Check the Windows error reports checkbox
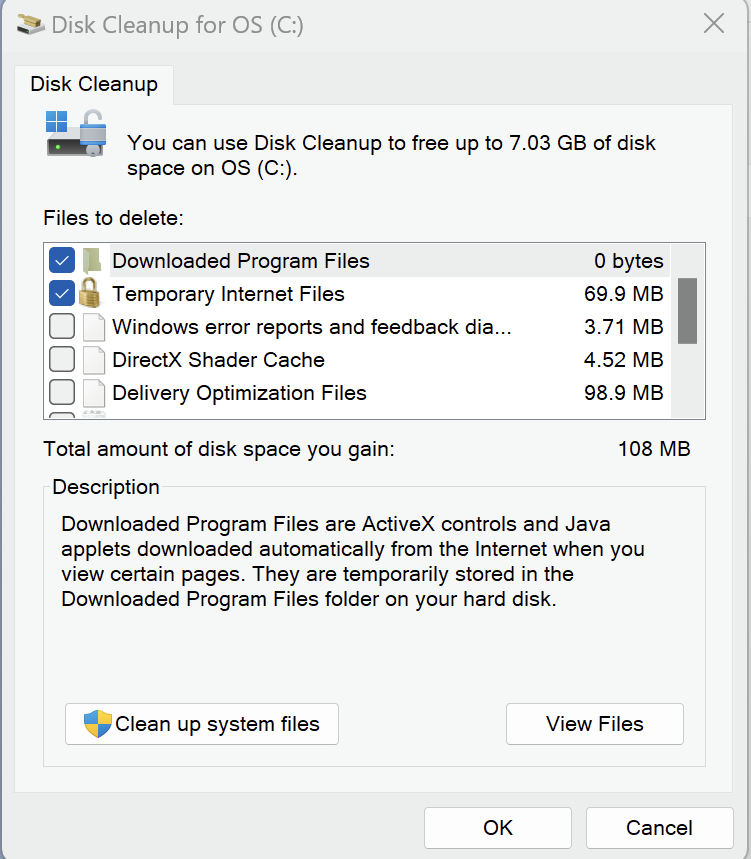The image size is (751, 859). (62, 327)
